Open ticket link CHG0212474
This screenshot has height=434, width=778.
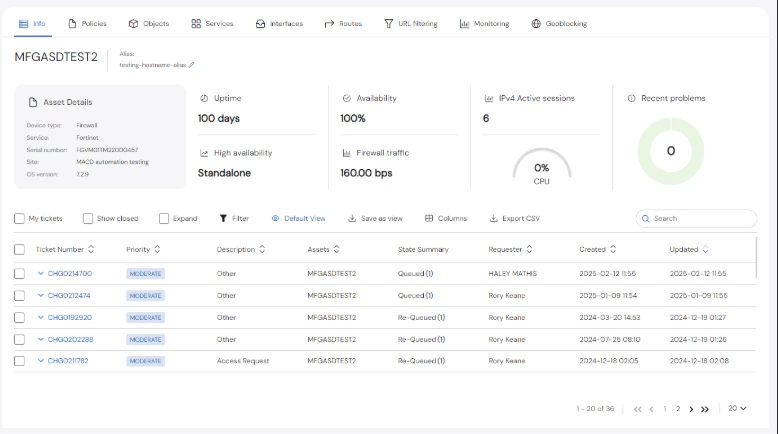click(69, 295)
